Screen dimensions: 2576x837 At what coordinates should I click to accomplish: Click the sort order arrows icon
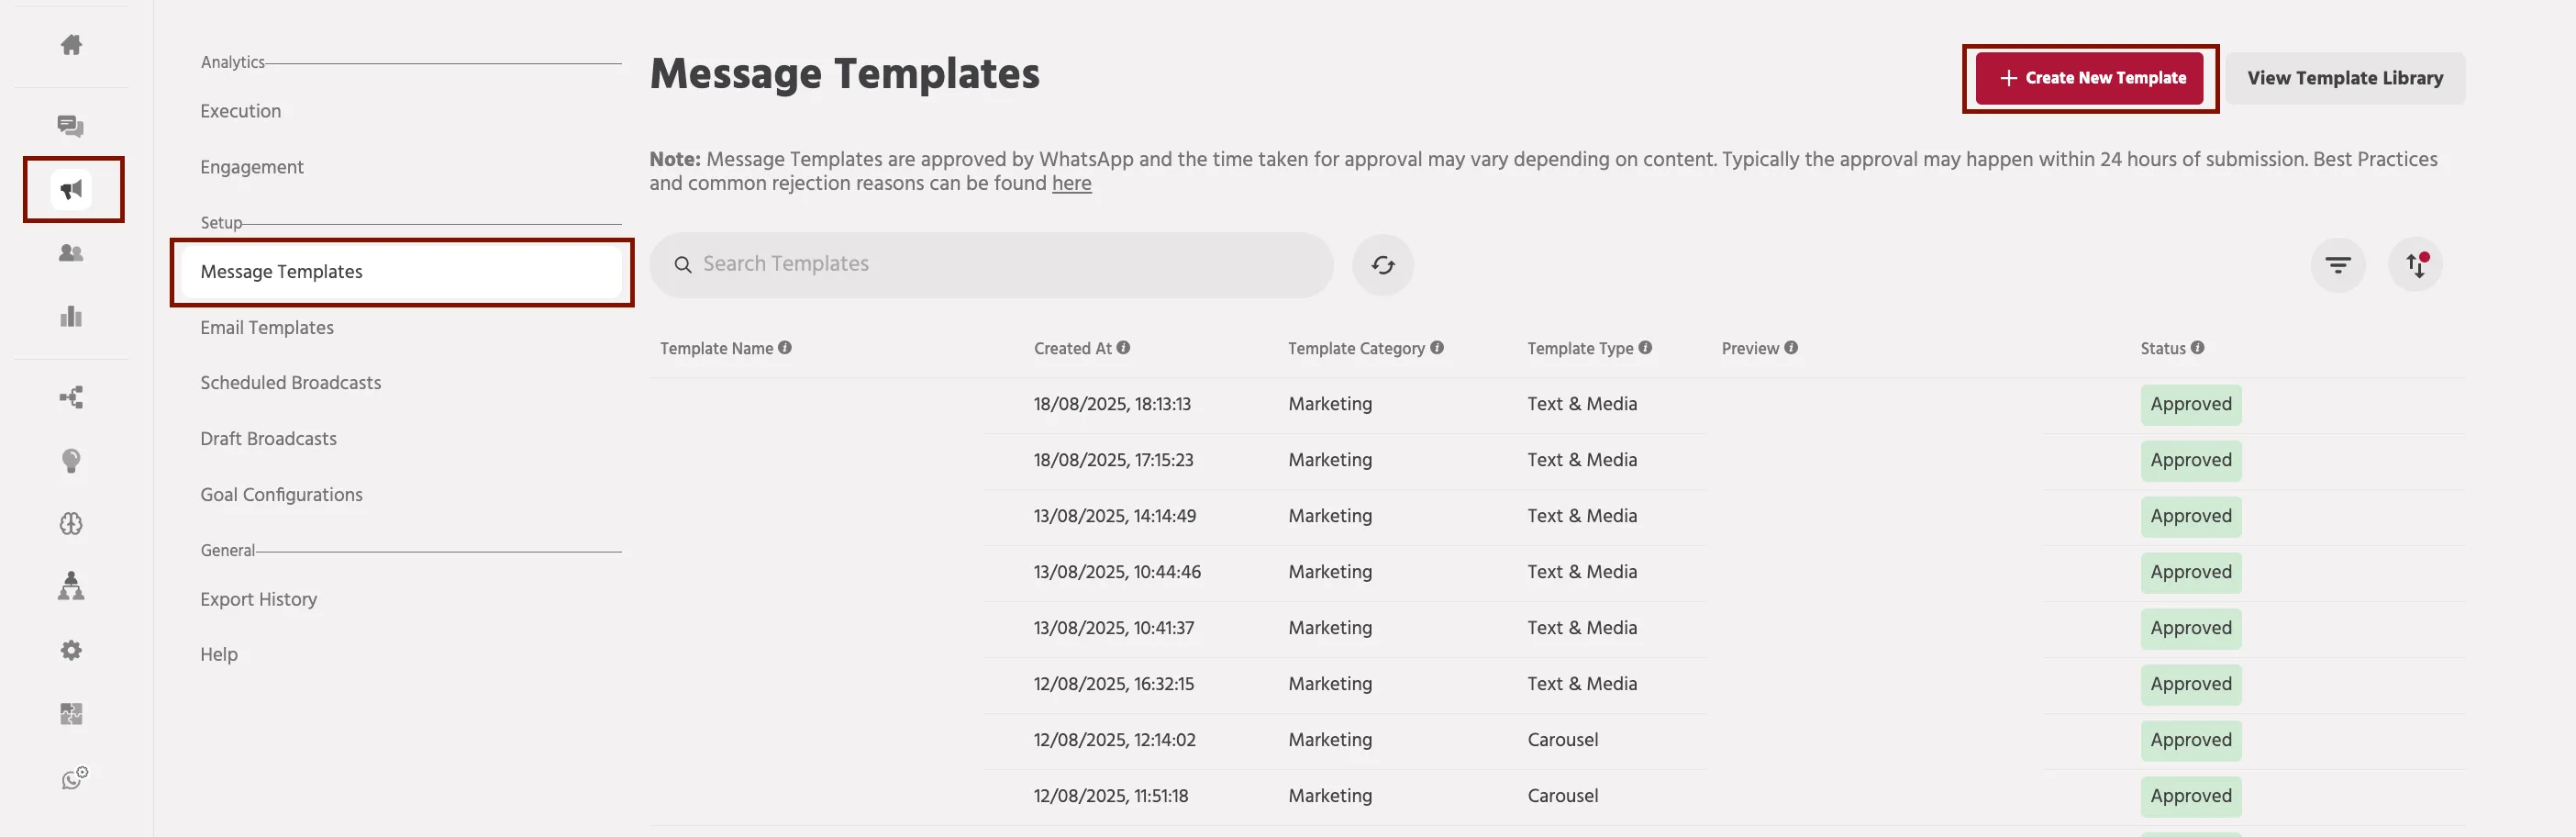[x=2415, y=265]
